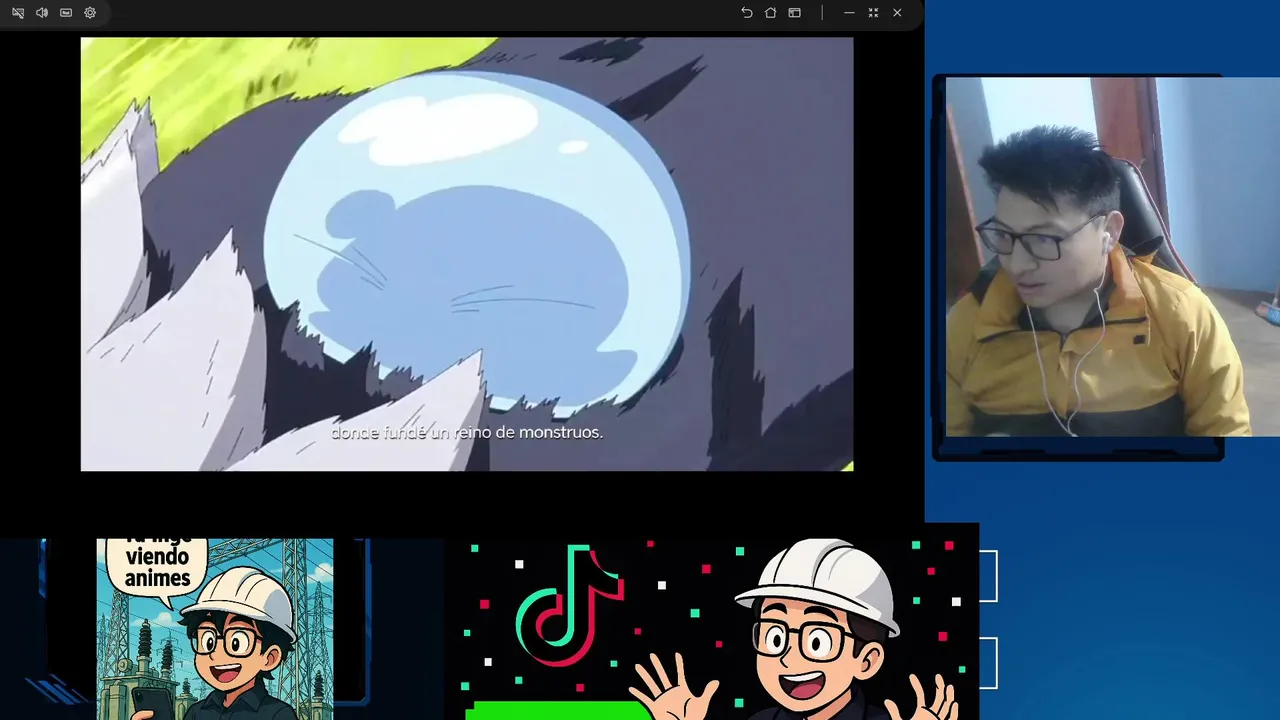The height and width of the screenshot is (720, 1280).
Task: Click the subtitle 'donde fundé un reino de monstruos.'
Action: pos(467,433)
